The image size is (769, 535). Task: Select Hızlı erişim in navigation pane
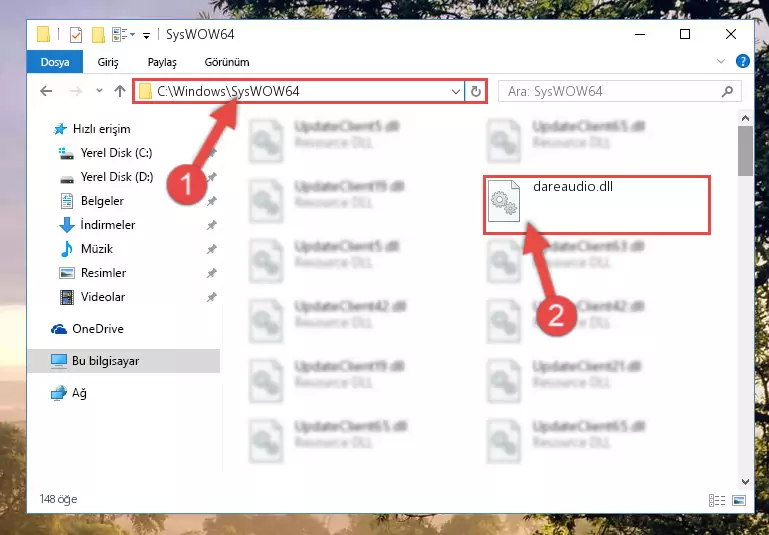tap(102, 129)
